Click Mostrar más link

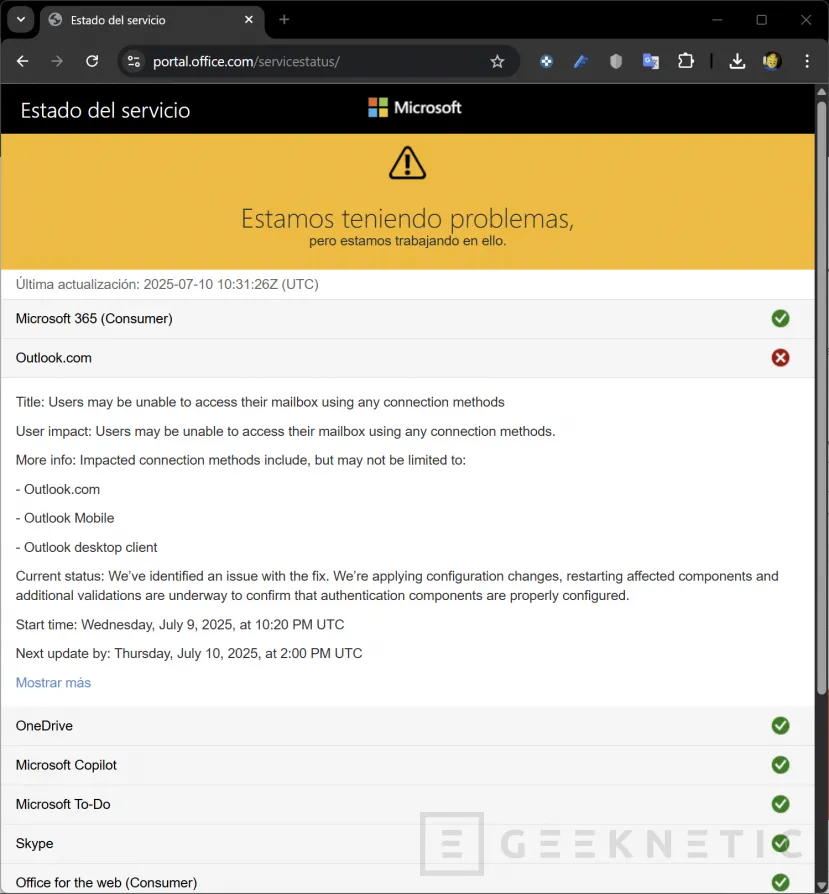[x=53, y=682]
